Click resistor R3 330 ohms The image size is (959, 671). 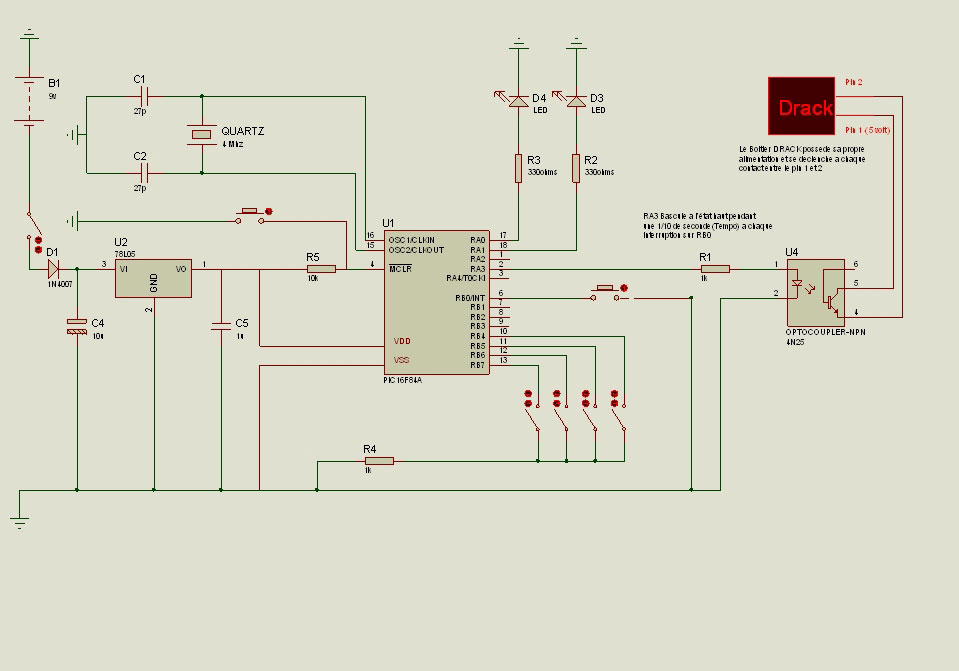click(519, 168)
